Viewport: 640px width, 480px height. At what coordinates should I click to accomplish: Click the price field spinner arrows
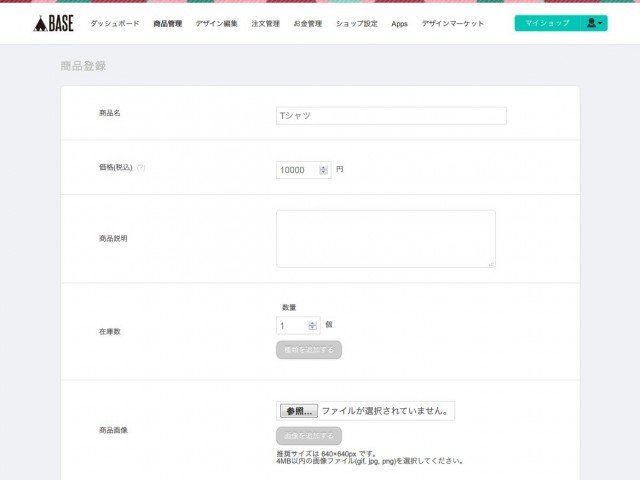[324, 170]
